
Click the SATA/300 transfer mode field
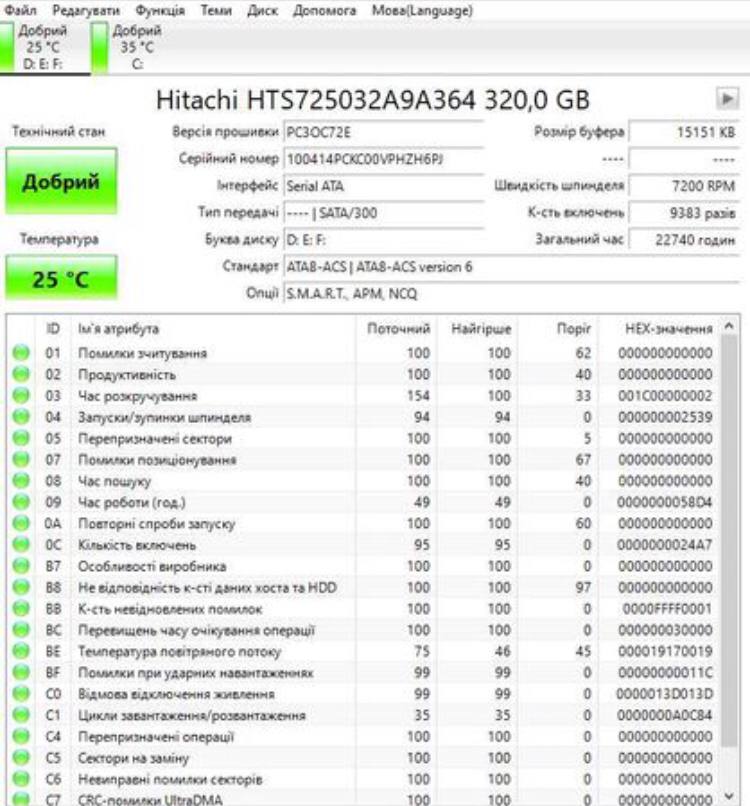pyautogui.click(x=383, y=213)
